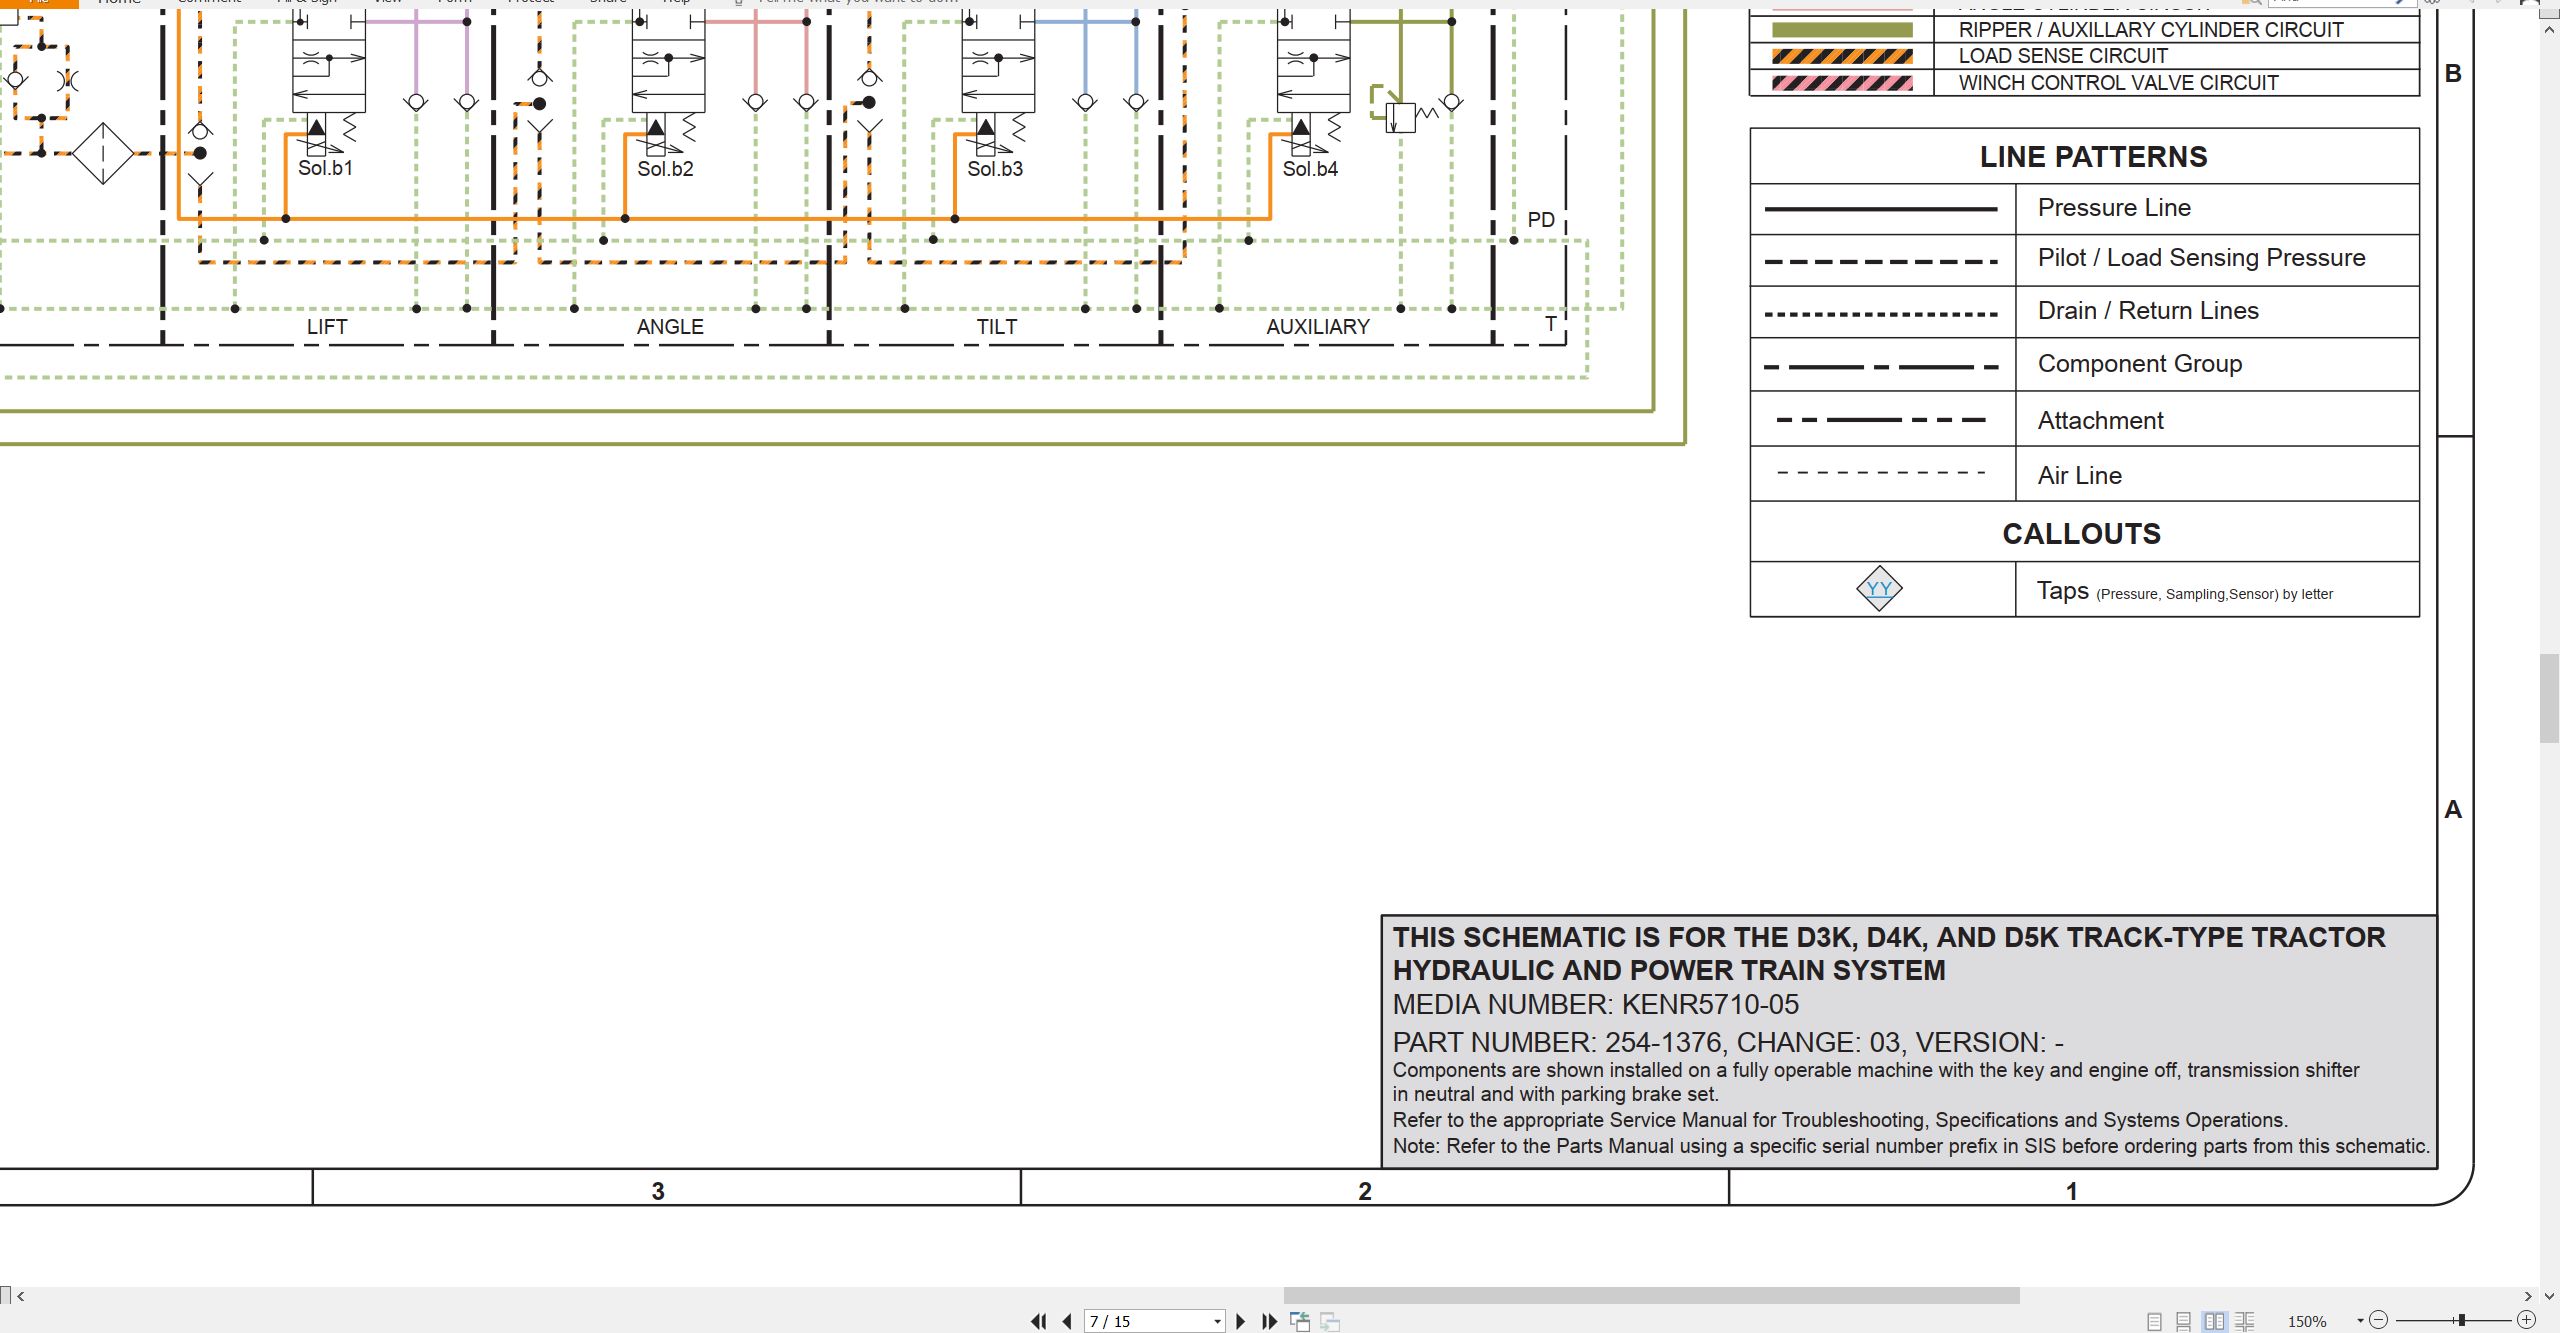Viewport: 2560px width, 1333px height.
Task: Click the Pressure Line legend entry
Action: [2114, 208]
